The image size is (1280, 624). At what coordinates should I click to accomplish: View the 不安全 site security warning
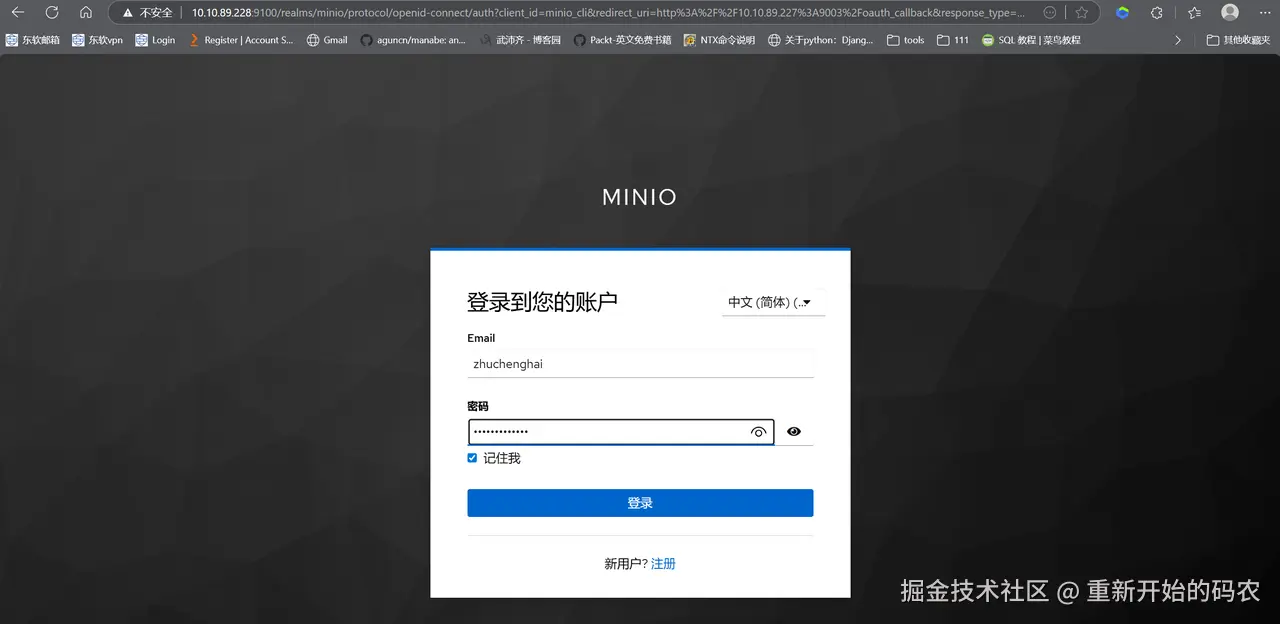click(147, 13)
